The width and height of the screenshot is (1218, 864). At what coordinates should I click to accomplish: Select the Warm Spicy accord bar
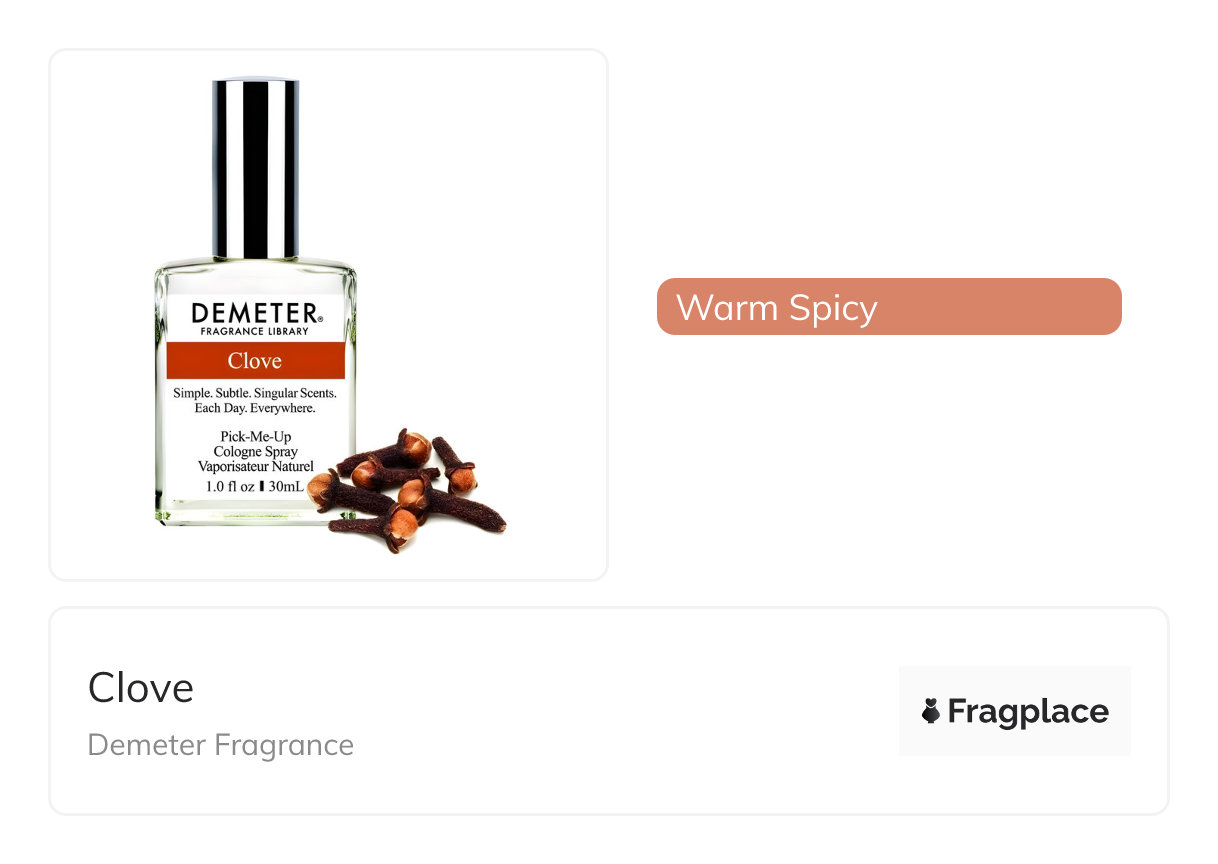pos(889,306)
